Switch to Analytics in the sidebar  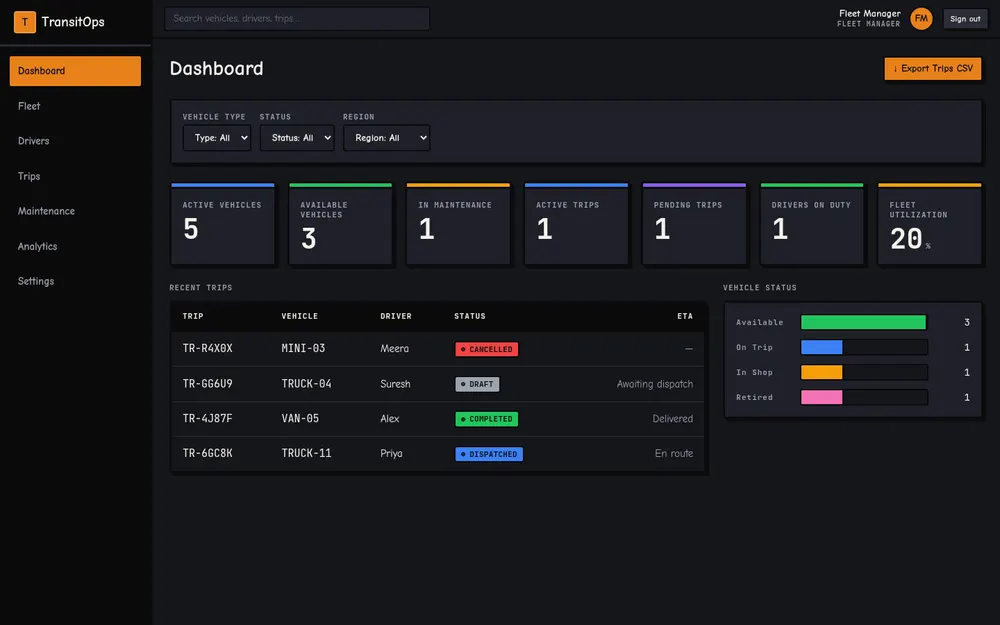[x=75, y=246]
